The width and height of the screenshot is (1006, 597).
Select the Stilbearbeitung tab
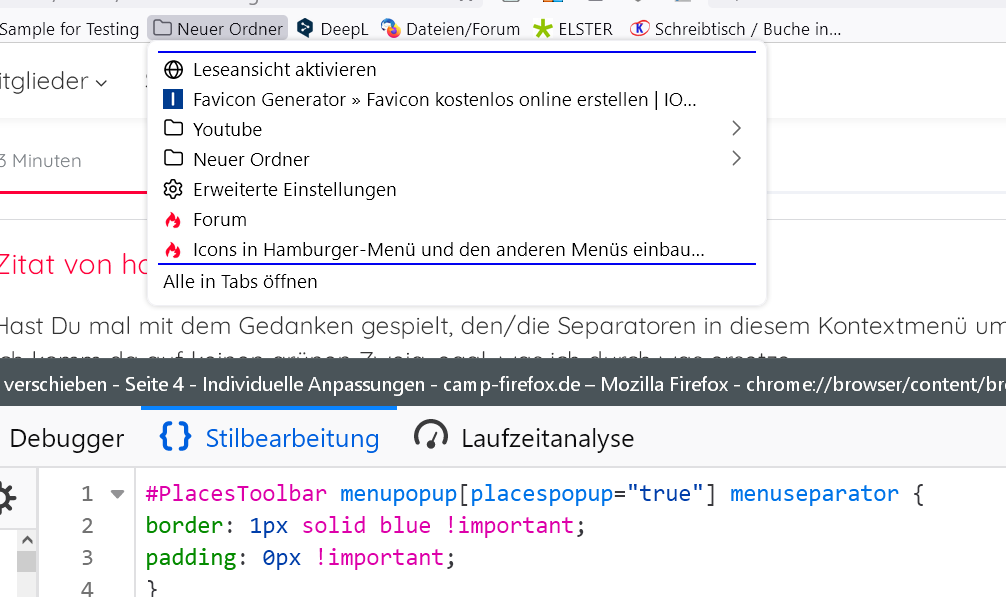pos(270,438)
